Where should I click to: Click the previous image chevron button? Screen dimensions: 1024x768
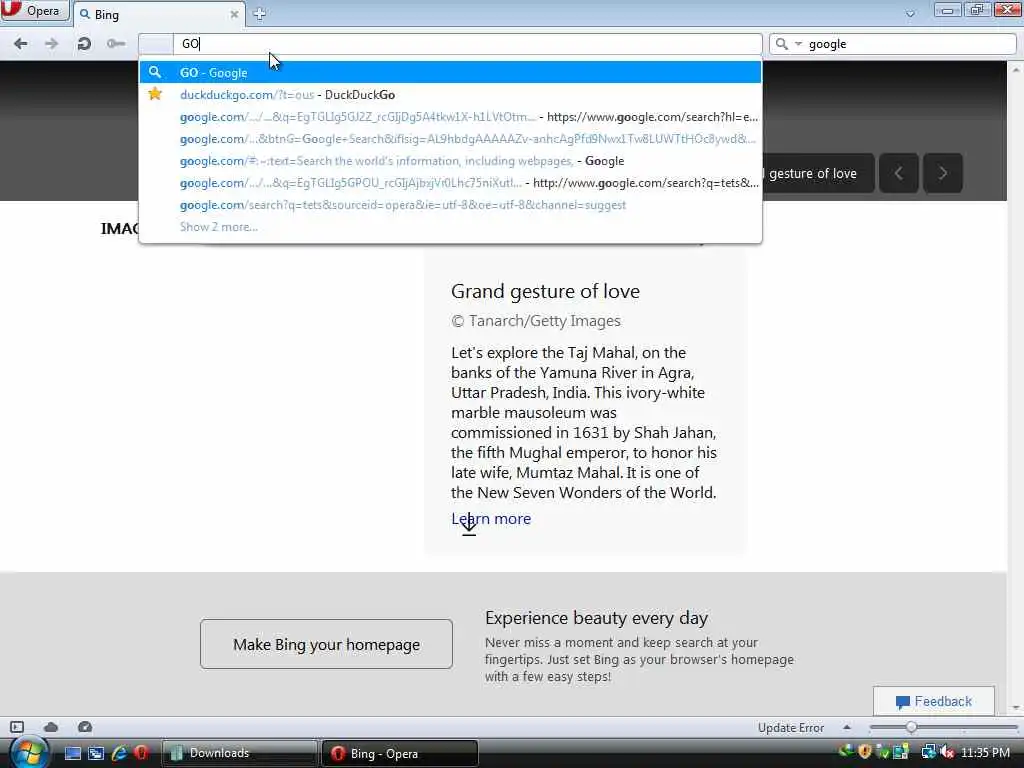click(899, 173)
